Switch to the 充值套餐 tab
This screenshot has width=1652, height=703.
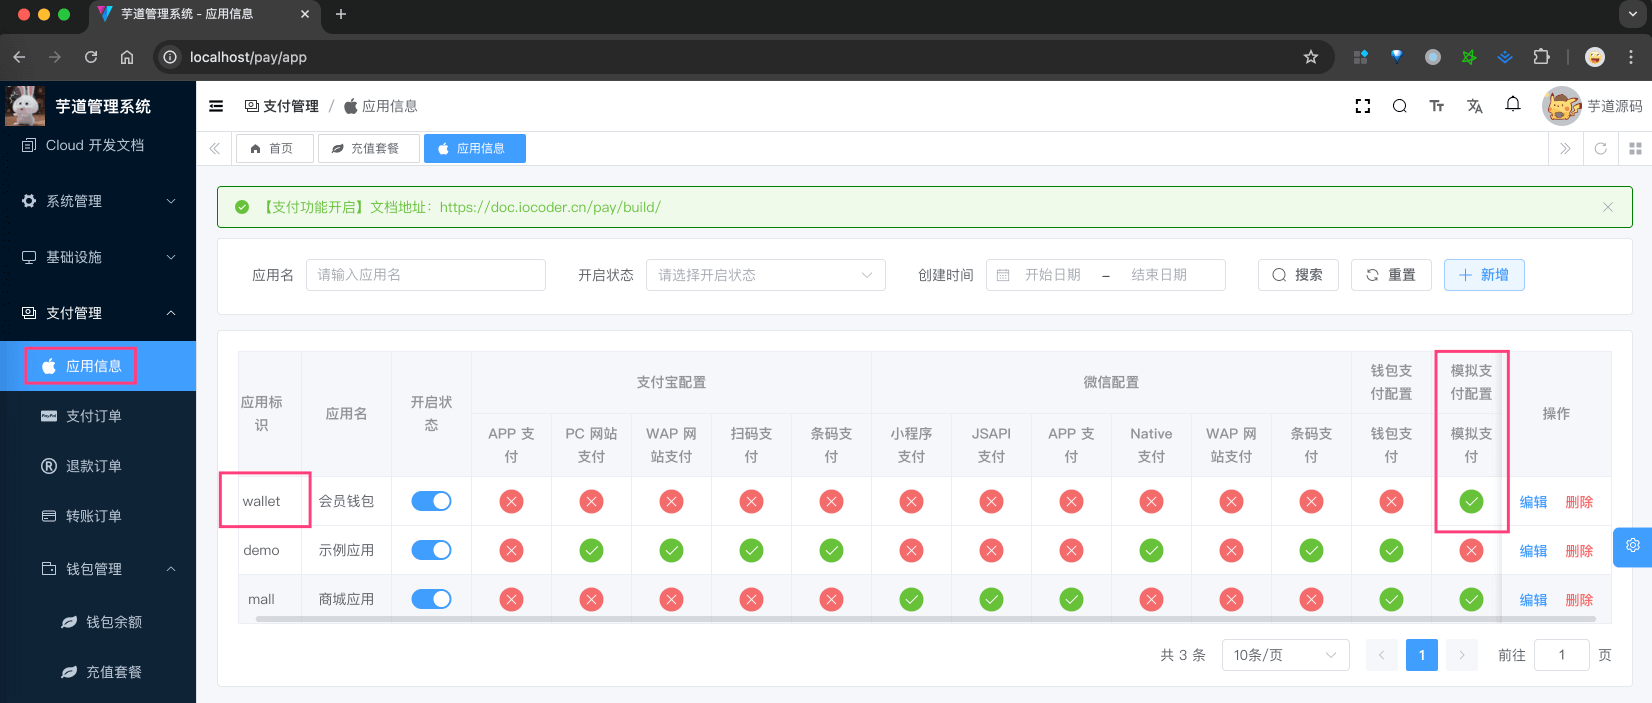(367, 148)
